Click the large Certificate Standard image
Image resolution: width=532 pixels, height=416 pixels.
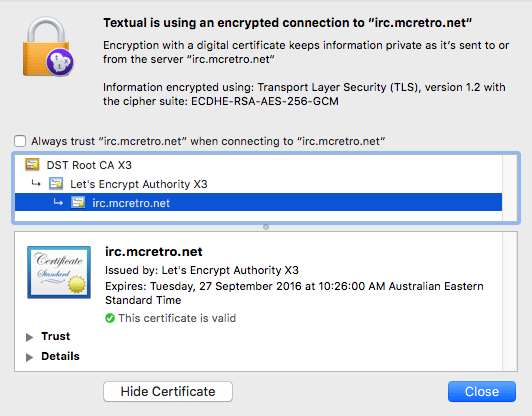59,272
